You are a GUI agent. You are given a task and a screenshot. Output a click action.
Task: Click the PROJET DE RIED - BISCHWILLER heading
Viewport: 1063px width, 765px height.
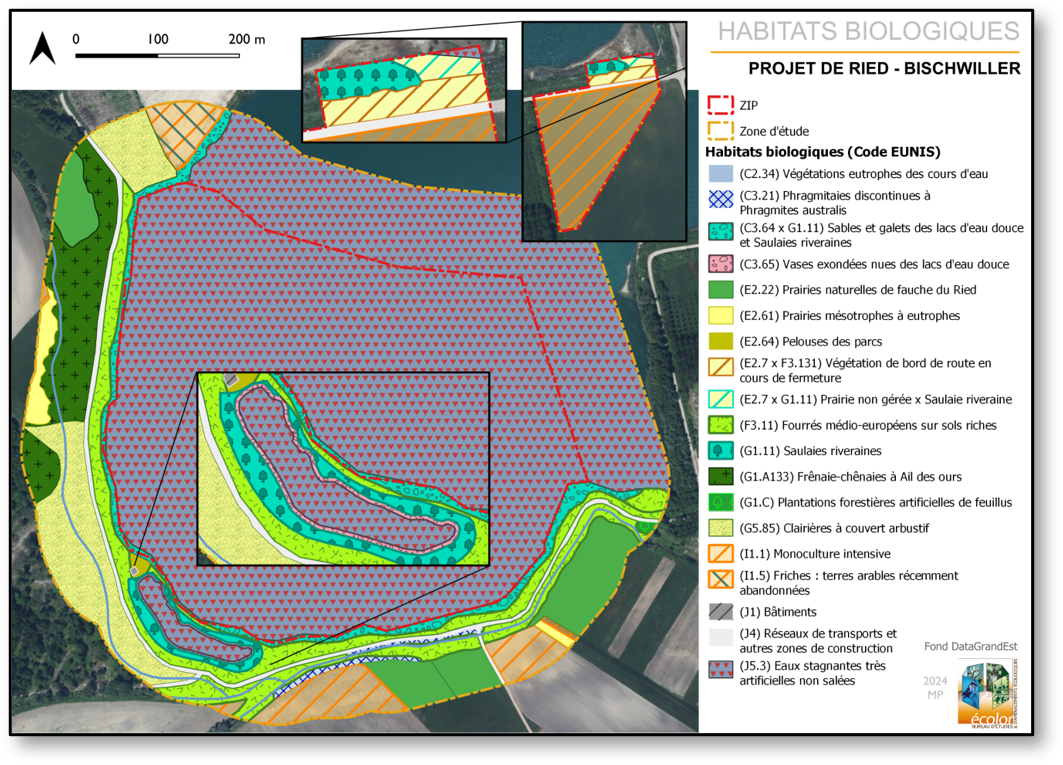click(x=884, y=69)
